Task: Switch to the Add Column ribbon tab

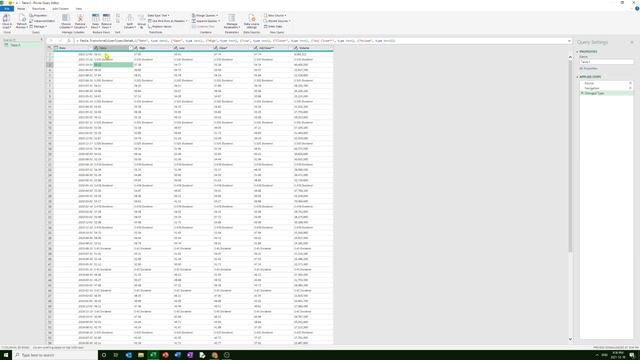Action: click(x=60, y=9)
